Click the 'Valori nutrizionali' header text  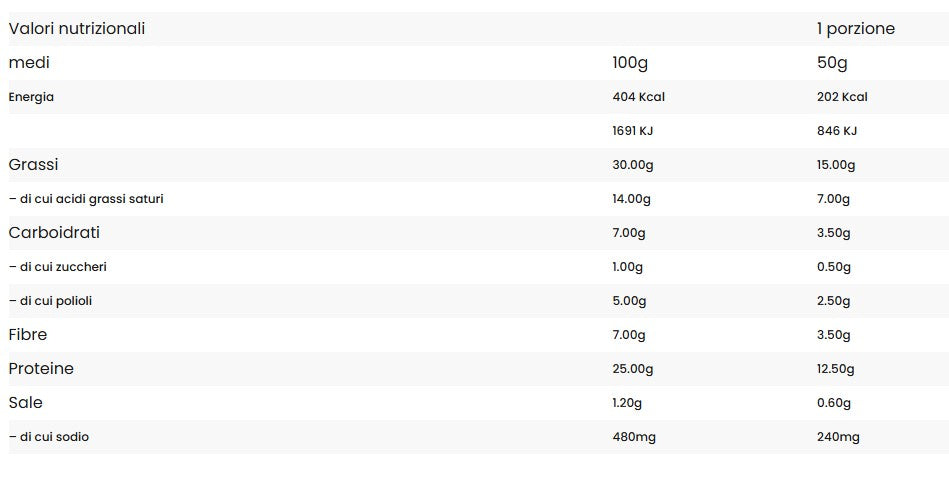[77, 28]
